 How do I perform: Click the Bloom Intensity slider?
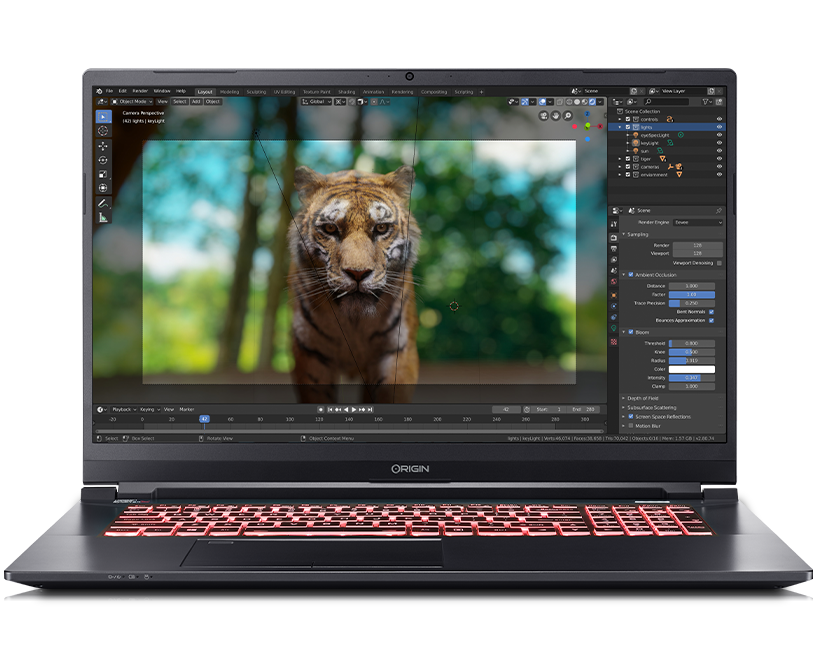click(692, 378)
